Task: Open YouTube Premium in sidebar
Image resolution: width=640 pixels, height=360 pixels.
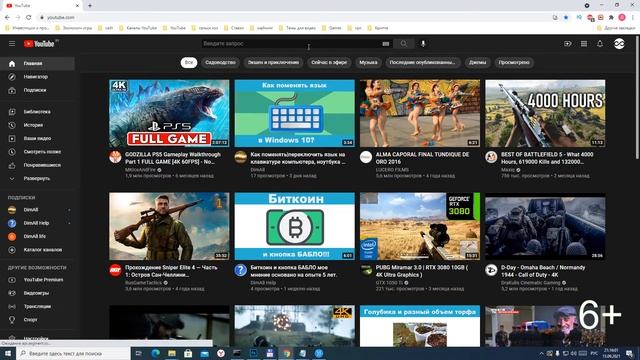Action: [x=37, y=280]
